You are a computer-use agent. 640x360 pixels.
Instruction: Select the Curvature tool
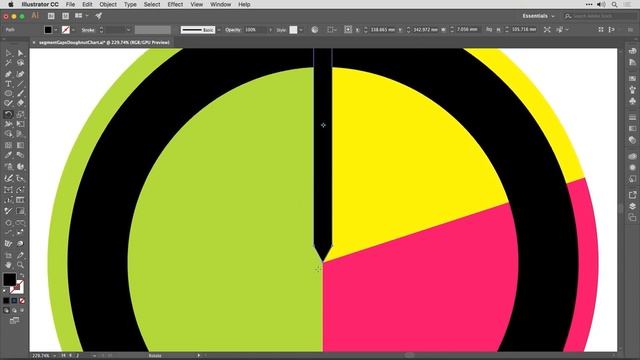point(20,74)
